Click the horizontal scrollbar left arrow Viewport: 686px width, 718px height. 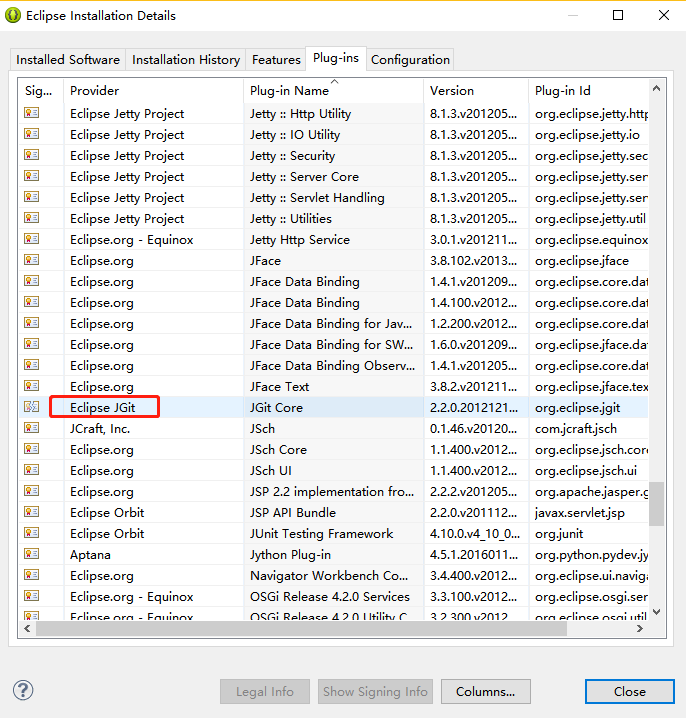[27, 628]
